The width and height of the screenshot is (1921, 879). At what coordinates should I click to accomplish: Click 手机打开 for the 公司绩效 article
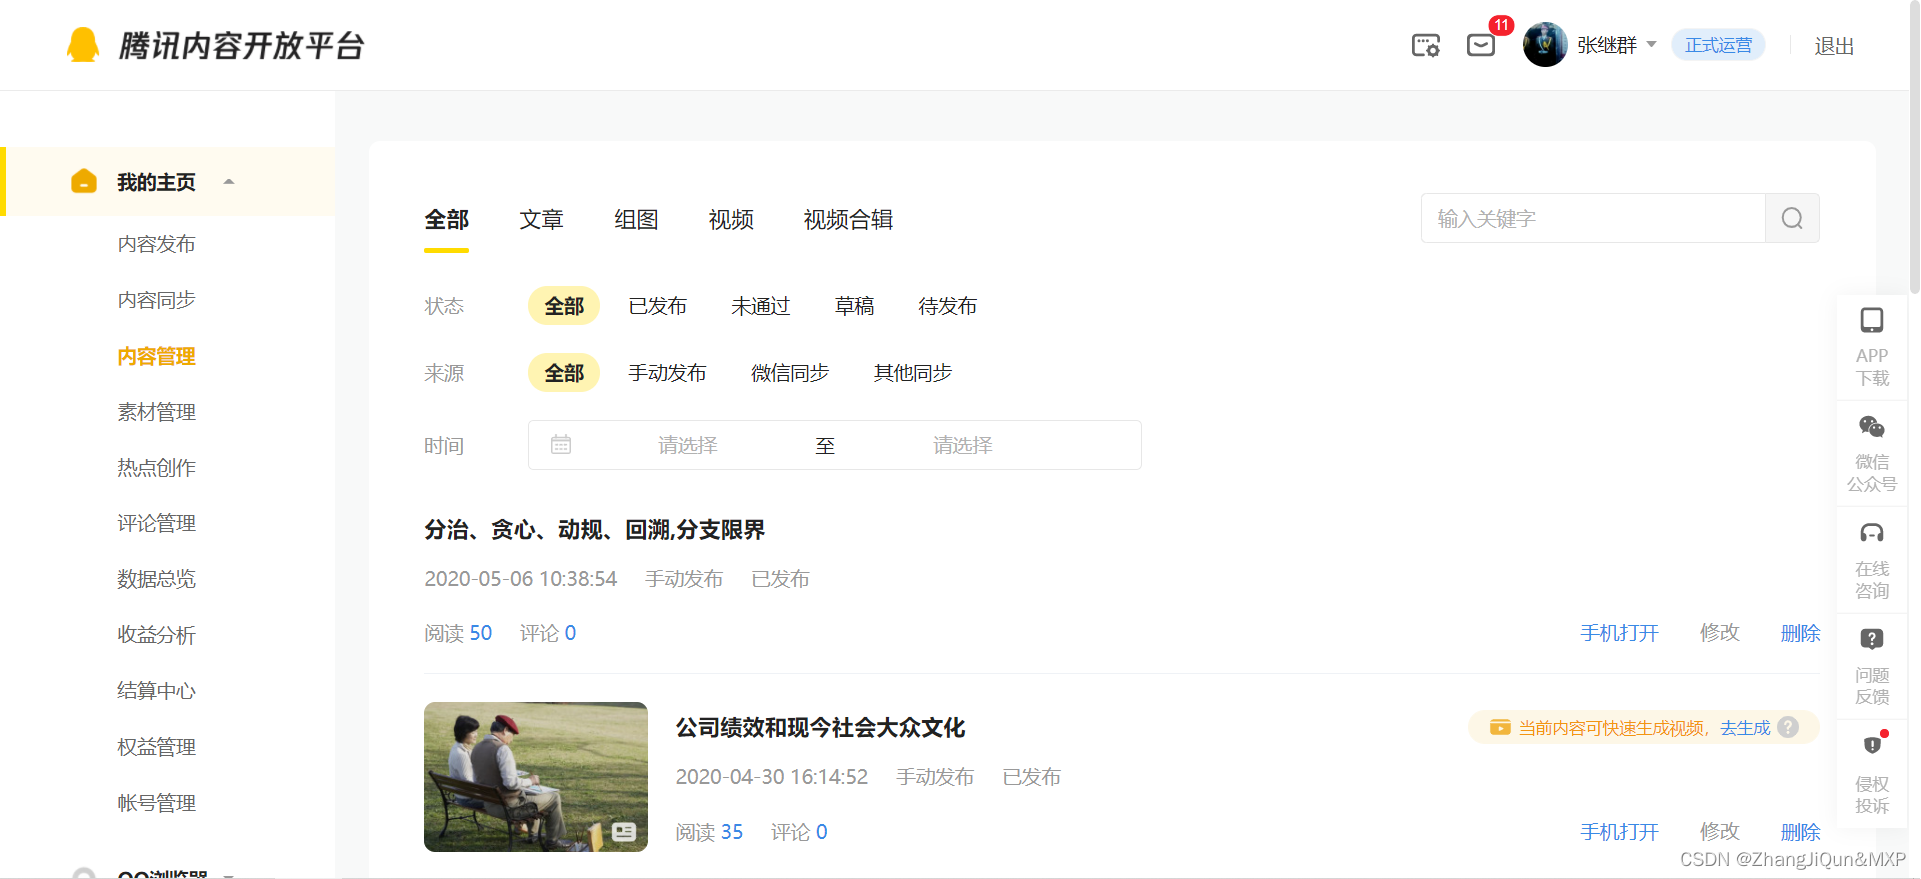click(x=1619, y=832)
